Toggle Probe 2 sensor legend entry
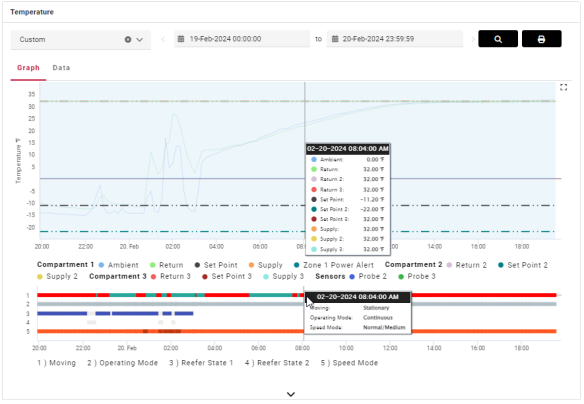Image resolution: width=584 pixels, height=404 pixels. pos(368,276)
